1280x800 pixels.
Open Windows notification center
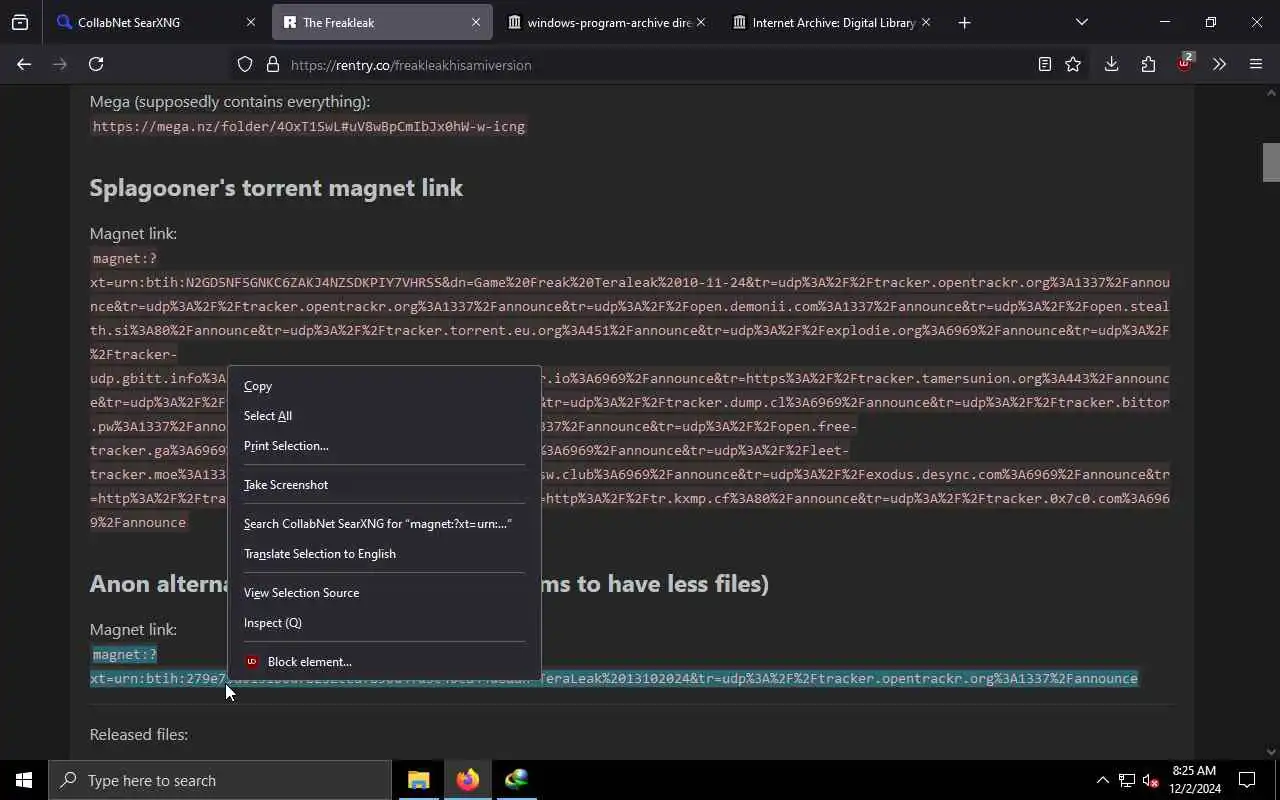coord(1247,780)
